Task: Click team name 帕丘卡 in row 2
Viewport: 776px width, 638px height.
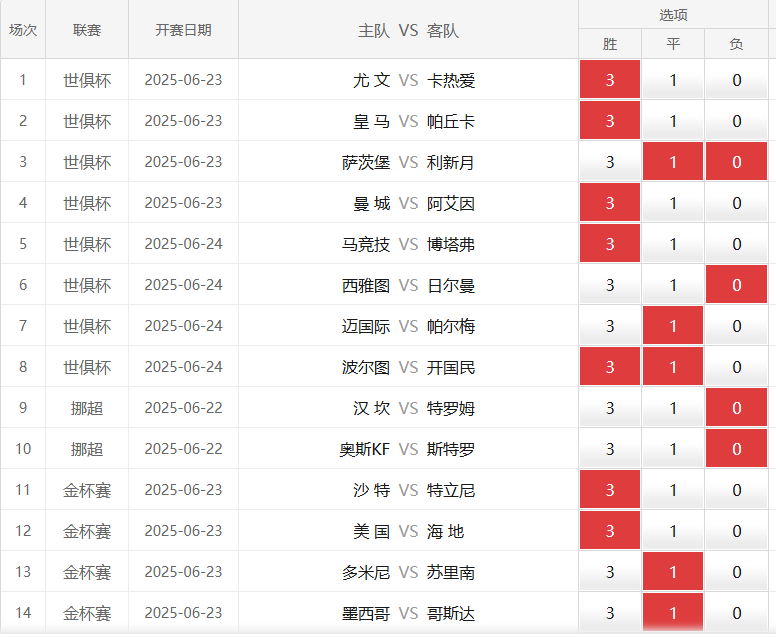Action: (x=451, y=121)
